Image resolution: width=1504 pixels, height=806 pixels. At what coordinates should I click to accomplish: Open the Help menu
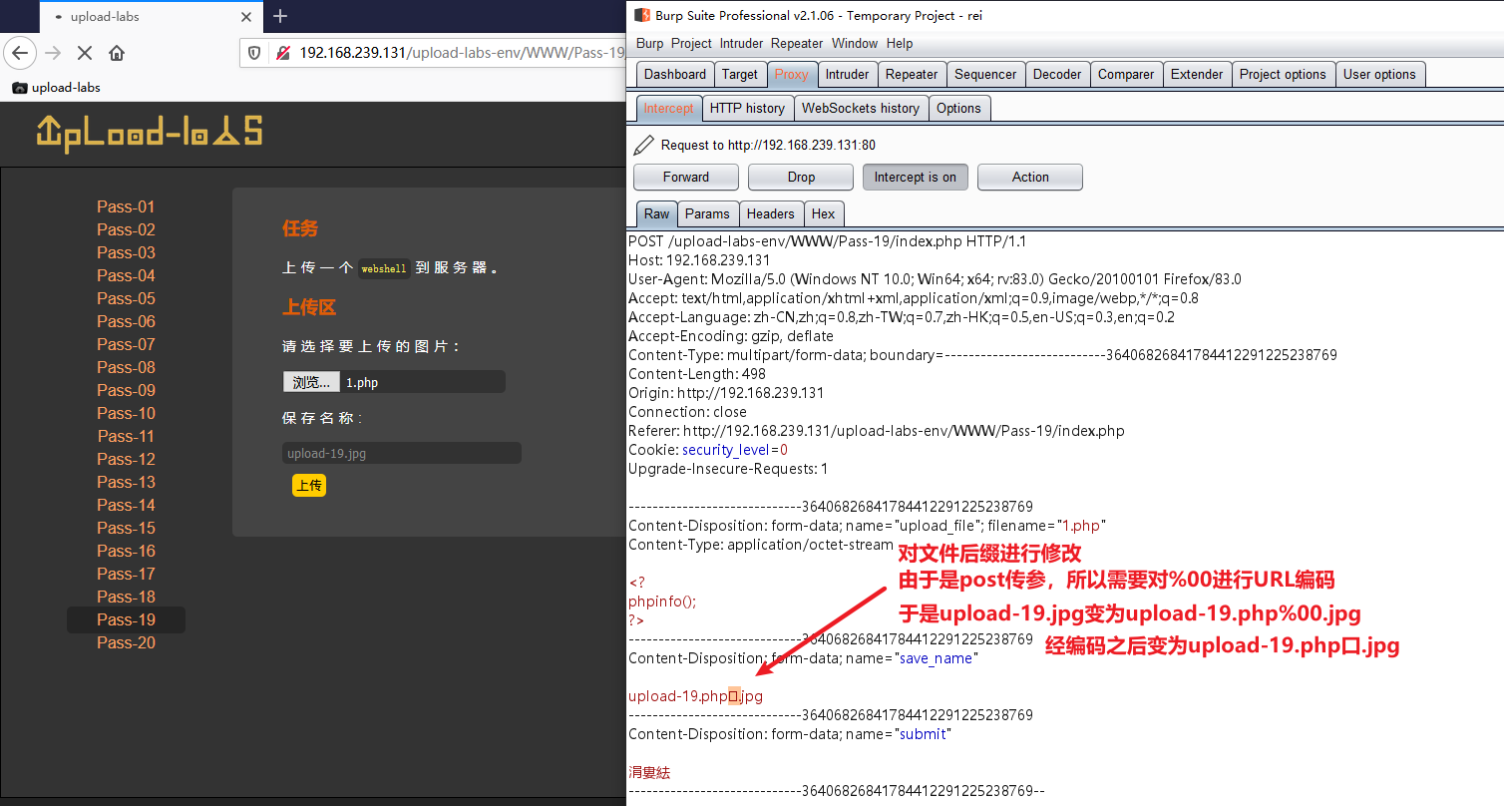pos(899,43)
